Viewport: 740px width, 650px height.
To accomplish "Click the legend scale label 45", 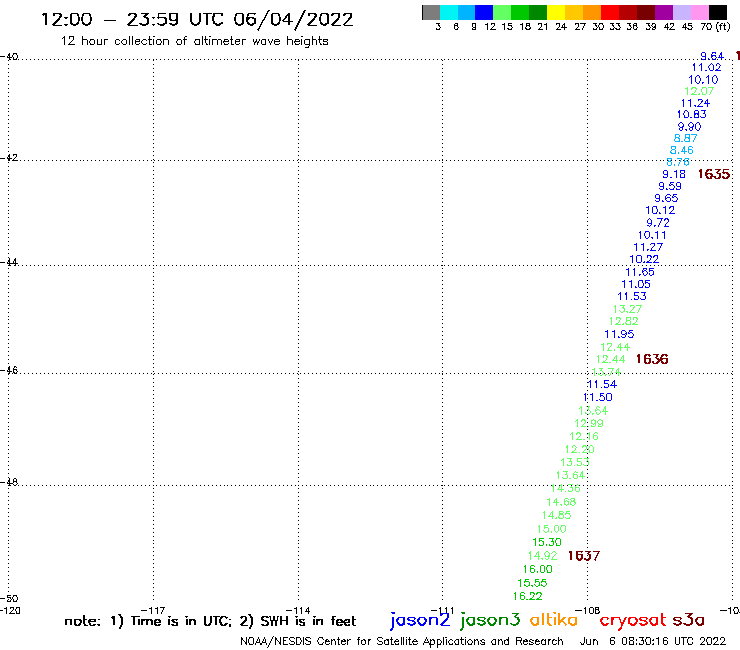I will point(687,27).
